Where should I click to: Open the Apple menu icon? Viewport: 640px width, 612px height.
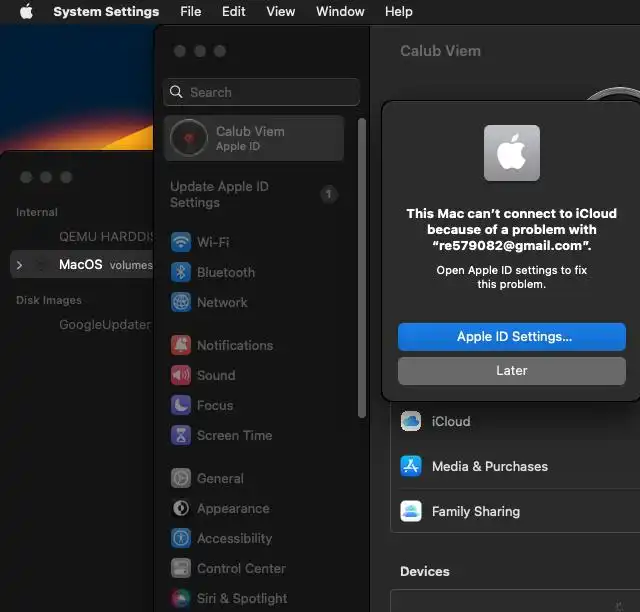click(x=27, y=11)
